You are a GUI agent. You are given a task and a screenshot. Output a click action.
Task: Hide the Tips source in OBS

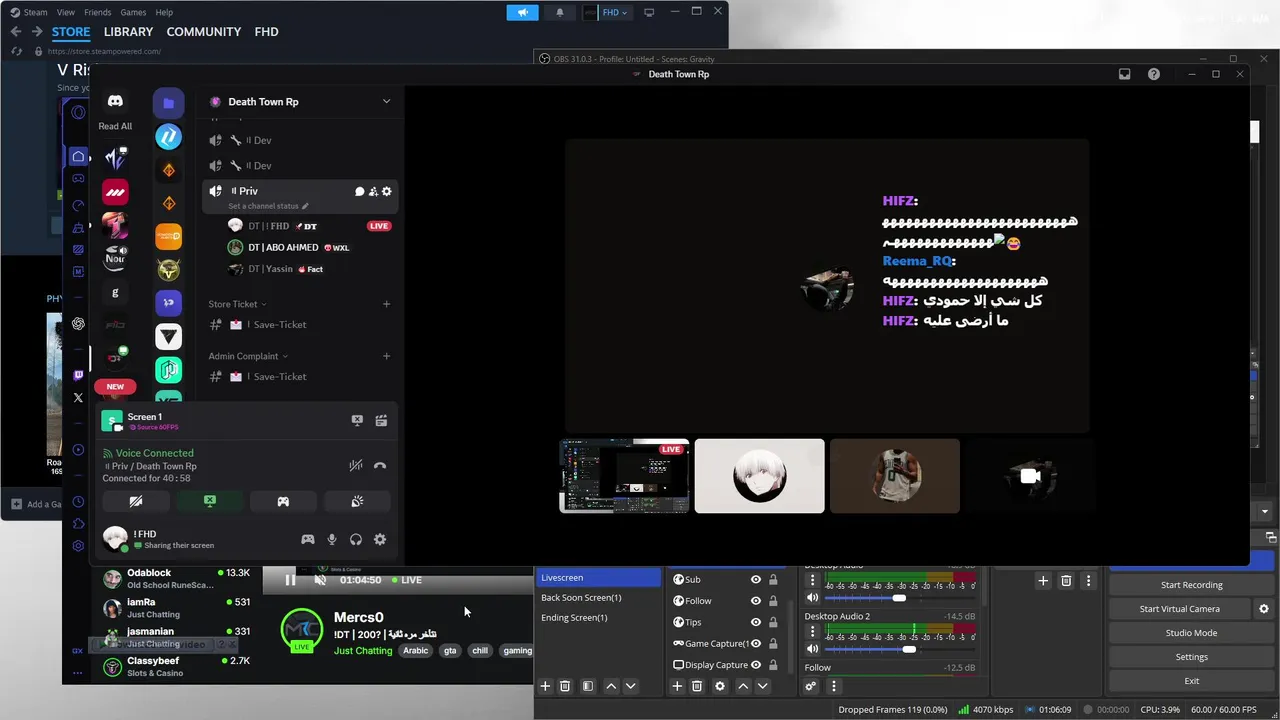pos(756,622)
